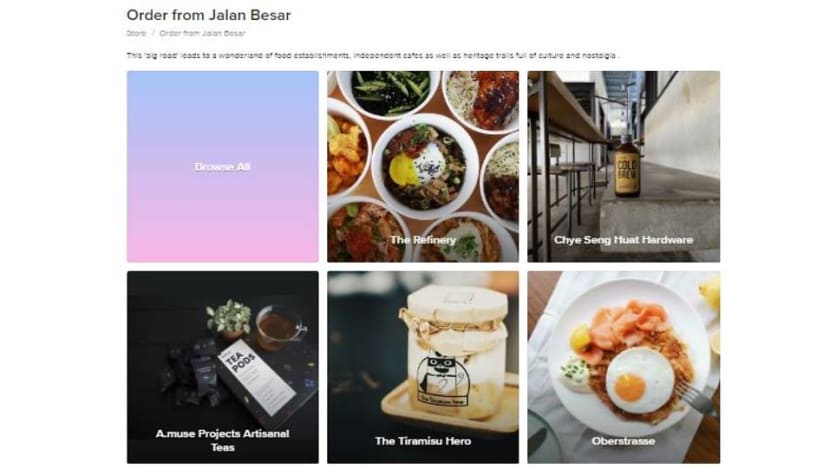Viewport: 830px width, 468px height.
Task: Click the Order from Jalan Besar breadcrumb
Action: pyautogui.click(x=202, y=33)
